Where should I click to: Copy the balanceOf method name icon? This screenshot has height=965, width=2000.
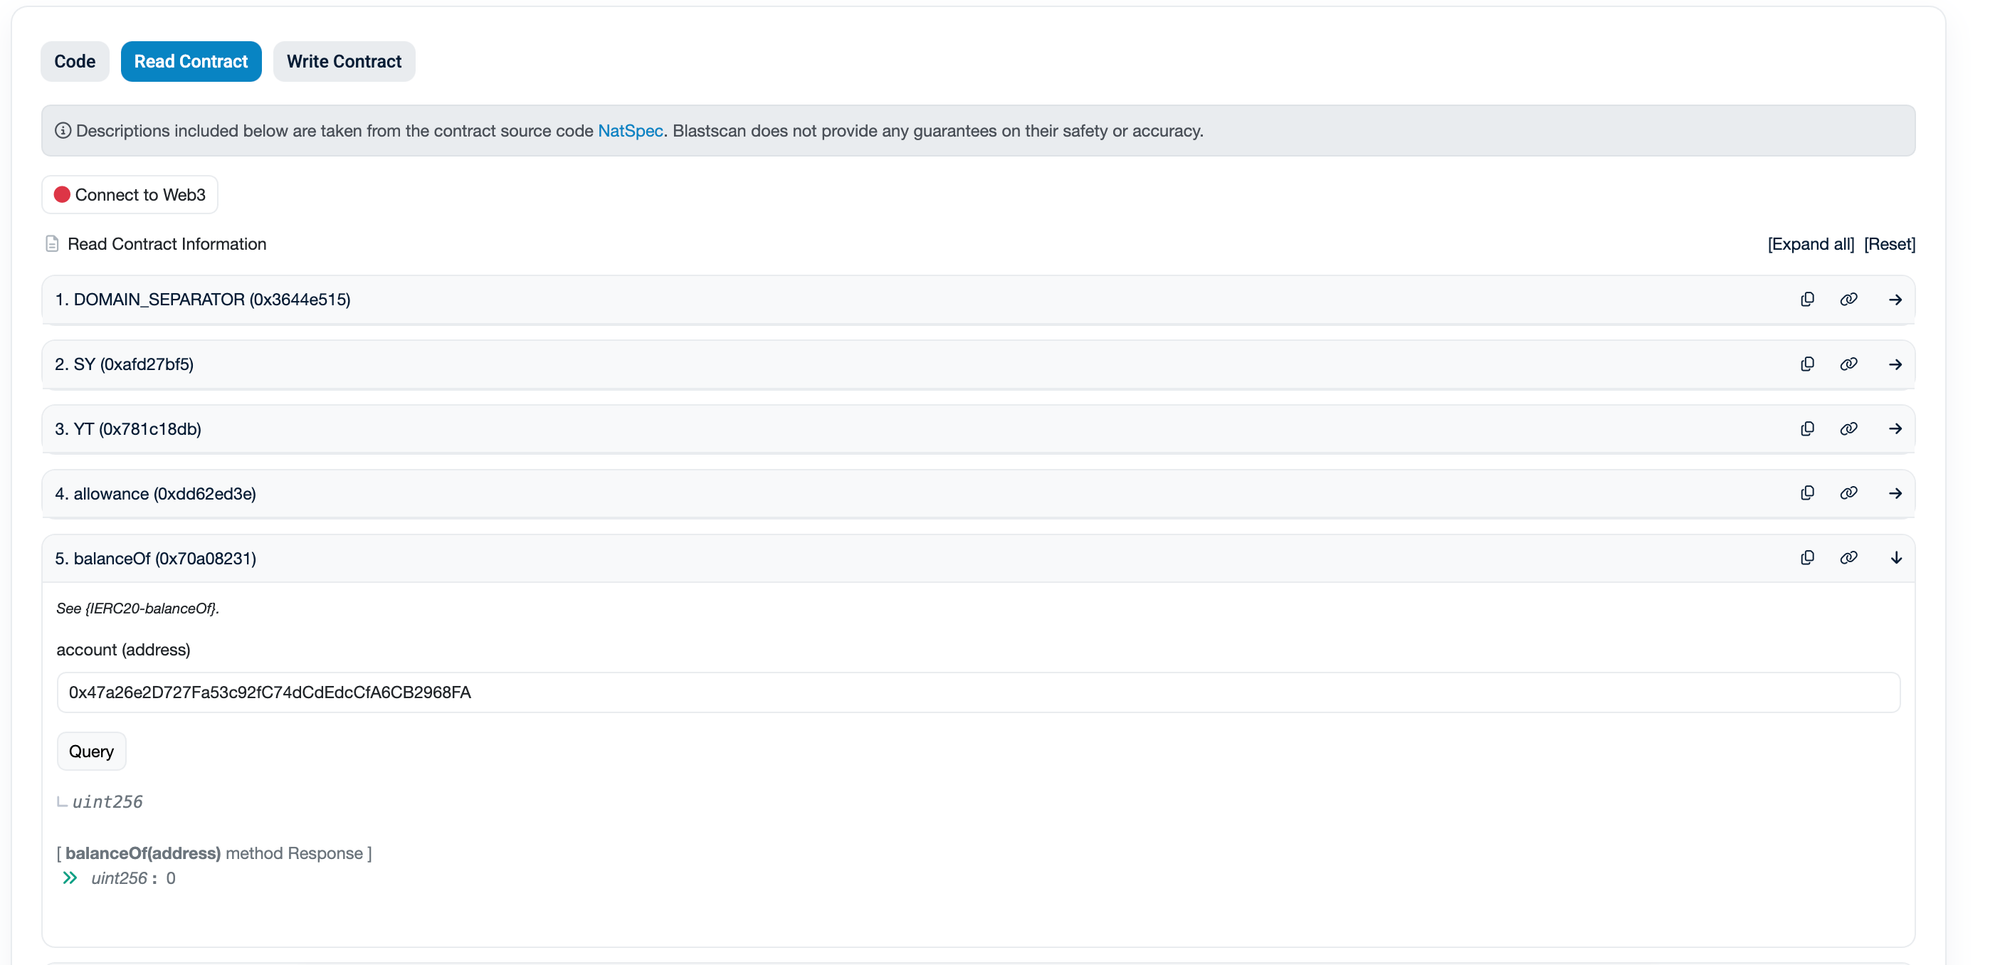click(x=1807, y=558)
